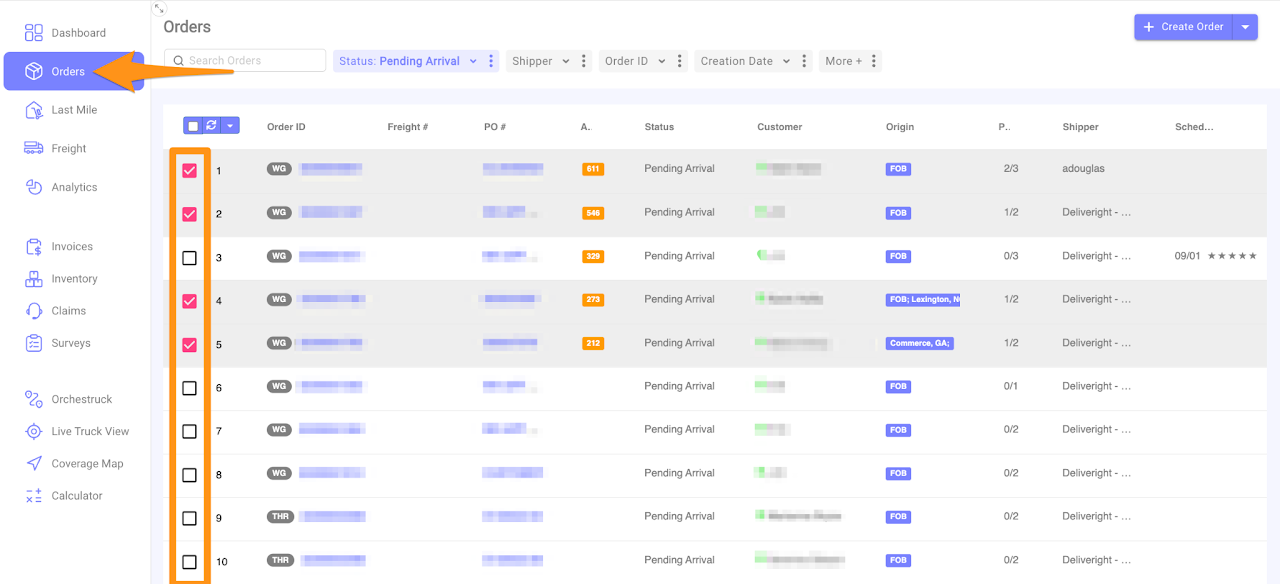Uncheck the checkbox for row 1

click(x=189, y=171)
